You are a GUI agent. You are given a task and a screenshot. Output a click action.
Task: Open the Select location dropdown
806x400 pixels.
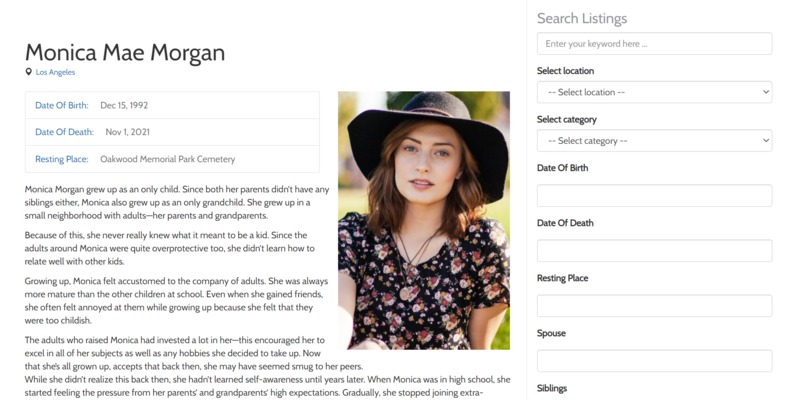point(654,92)
